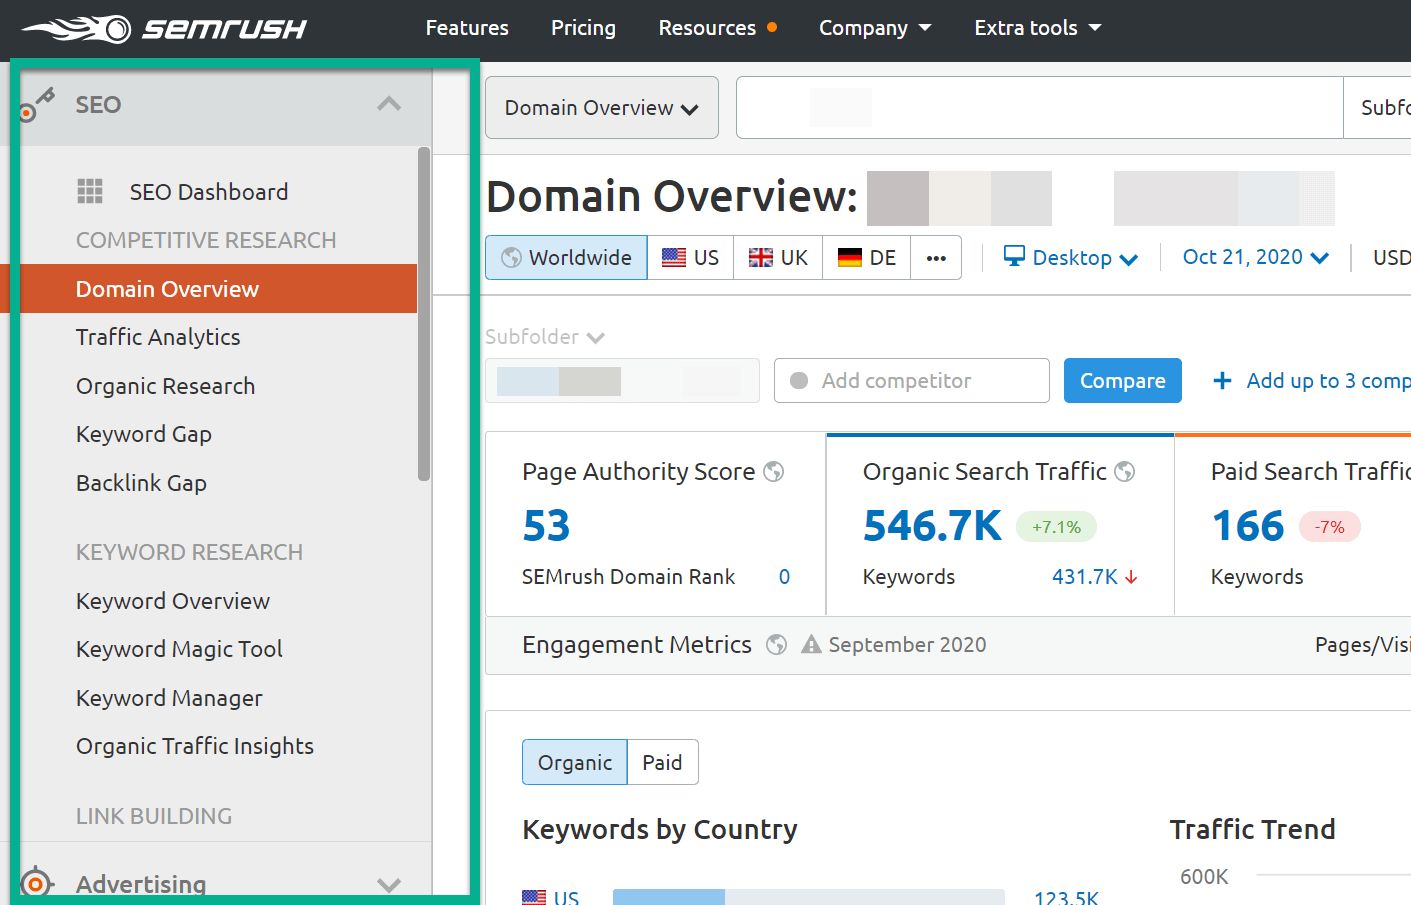Click the SEO Dashboard grid icon
This screenshot has height=905, width=1411.
(x=90, y=191)
